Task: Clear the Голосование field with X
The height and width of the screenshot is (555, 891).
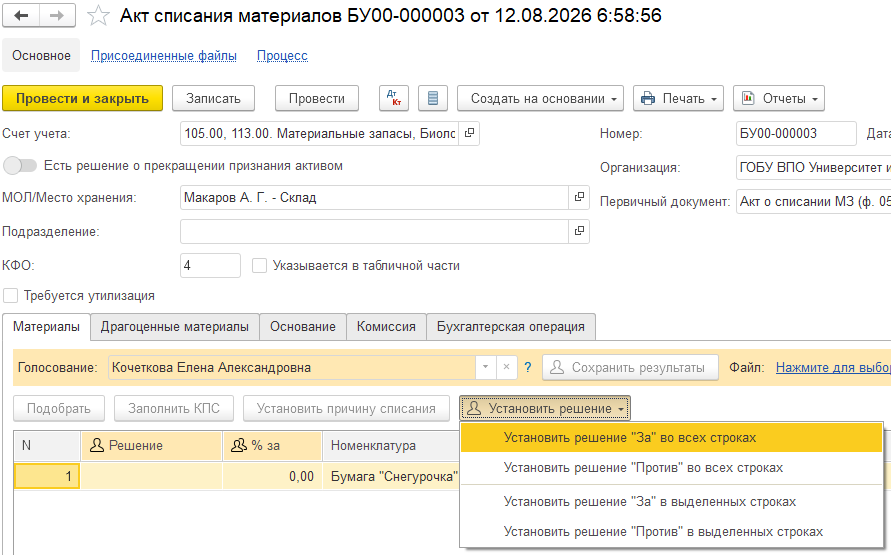Action: point(506,368)
